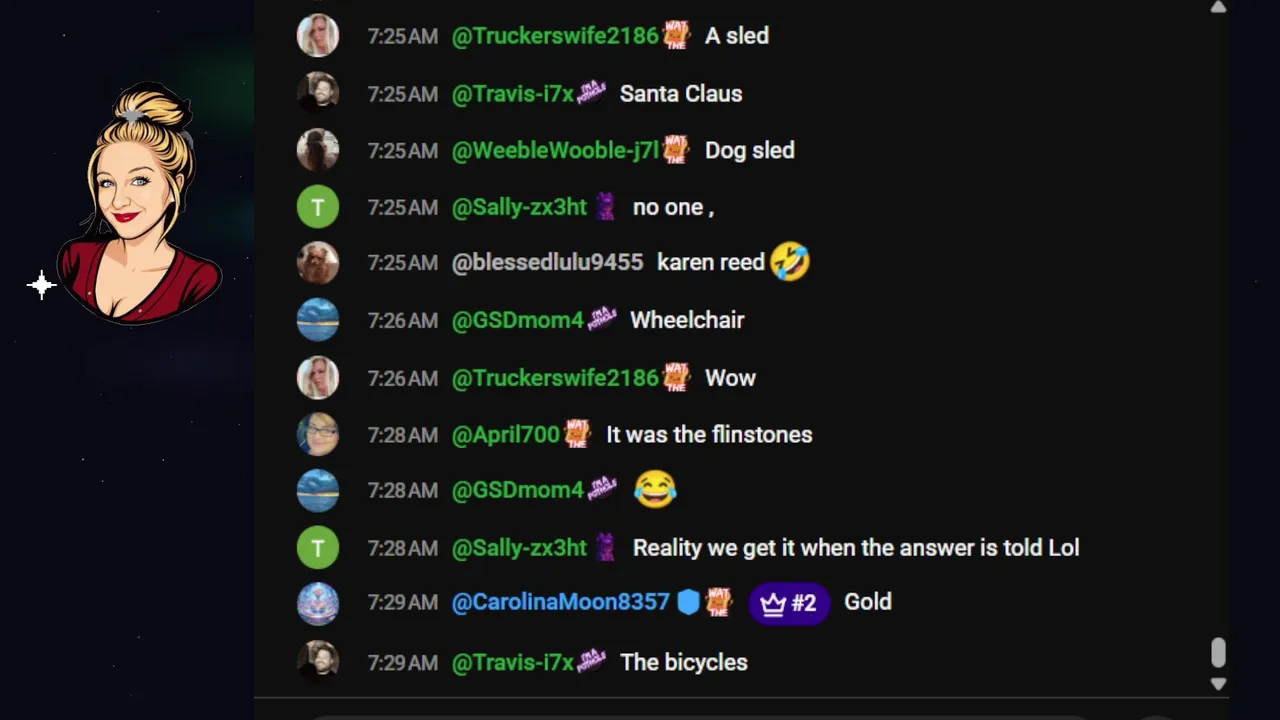Viewport: 1280px width, 720px height.
Task: Click the chat scrollbar thumb
Action: tap(1218, 653)
